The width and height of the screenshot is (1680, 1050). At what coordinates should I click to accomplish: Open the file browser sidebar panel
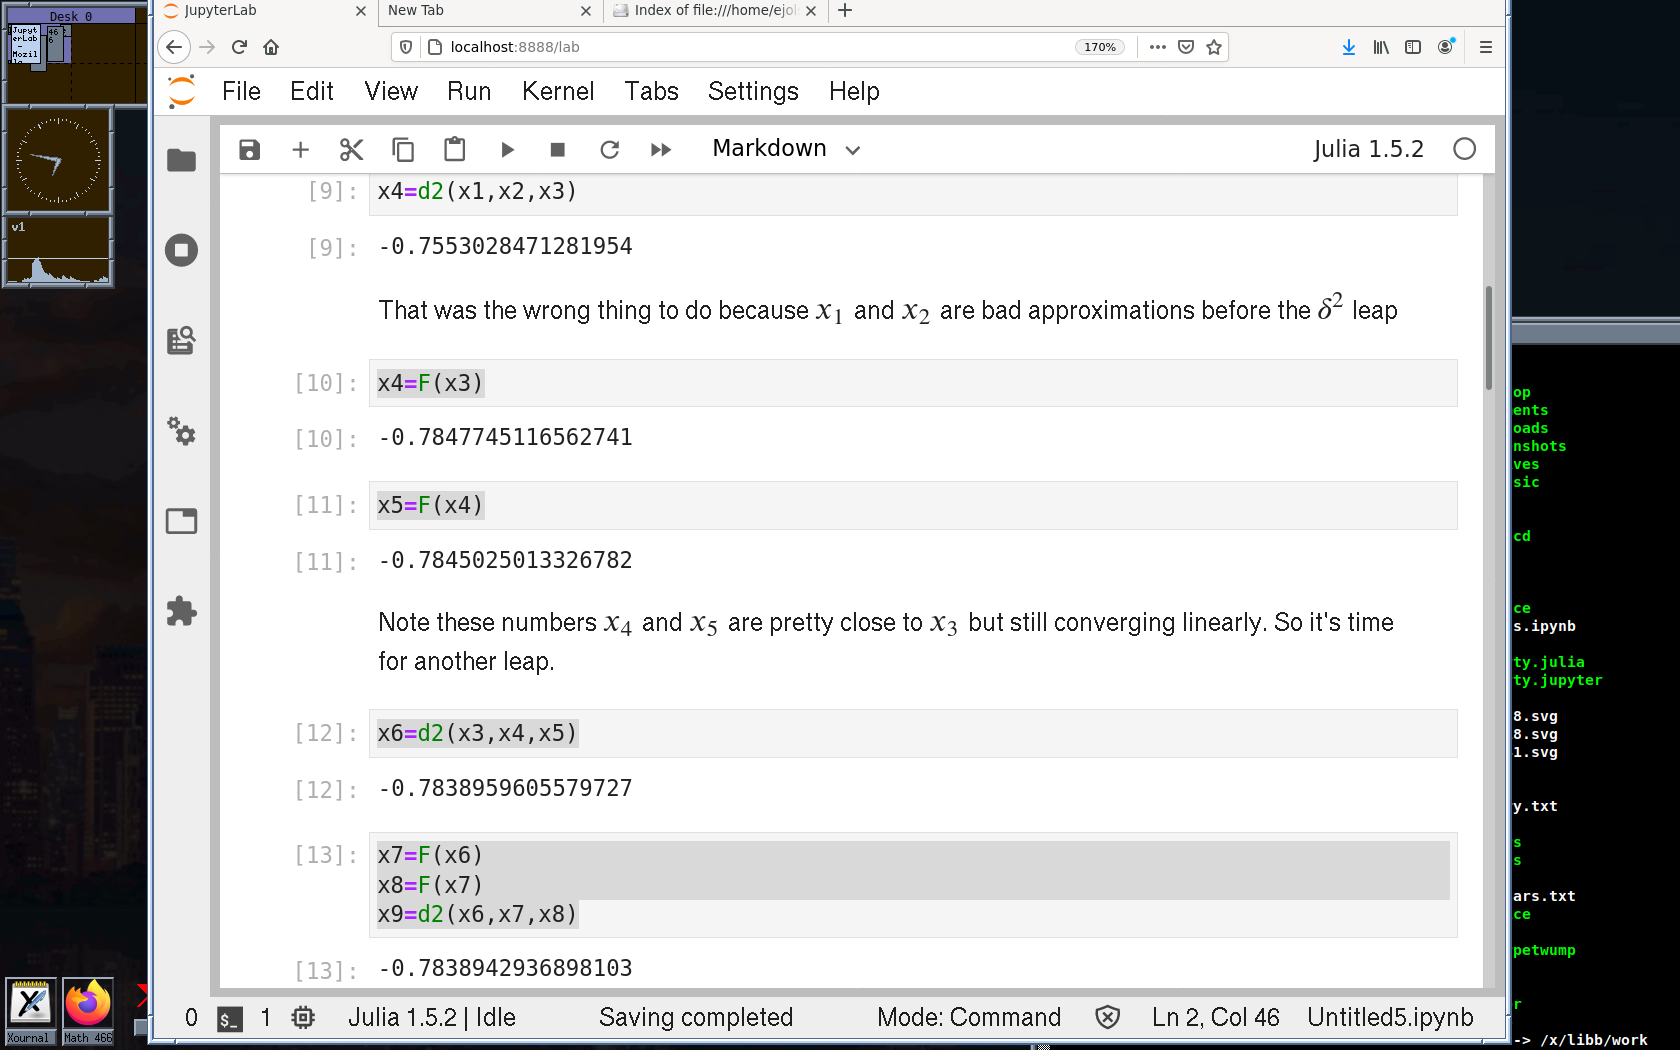tap(181, 160)
